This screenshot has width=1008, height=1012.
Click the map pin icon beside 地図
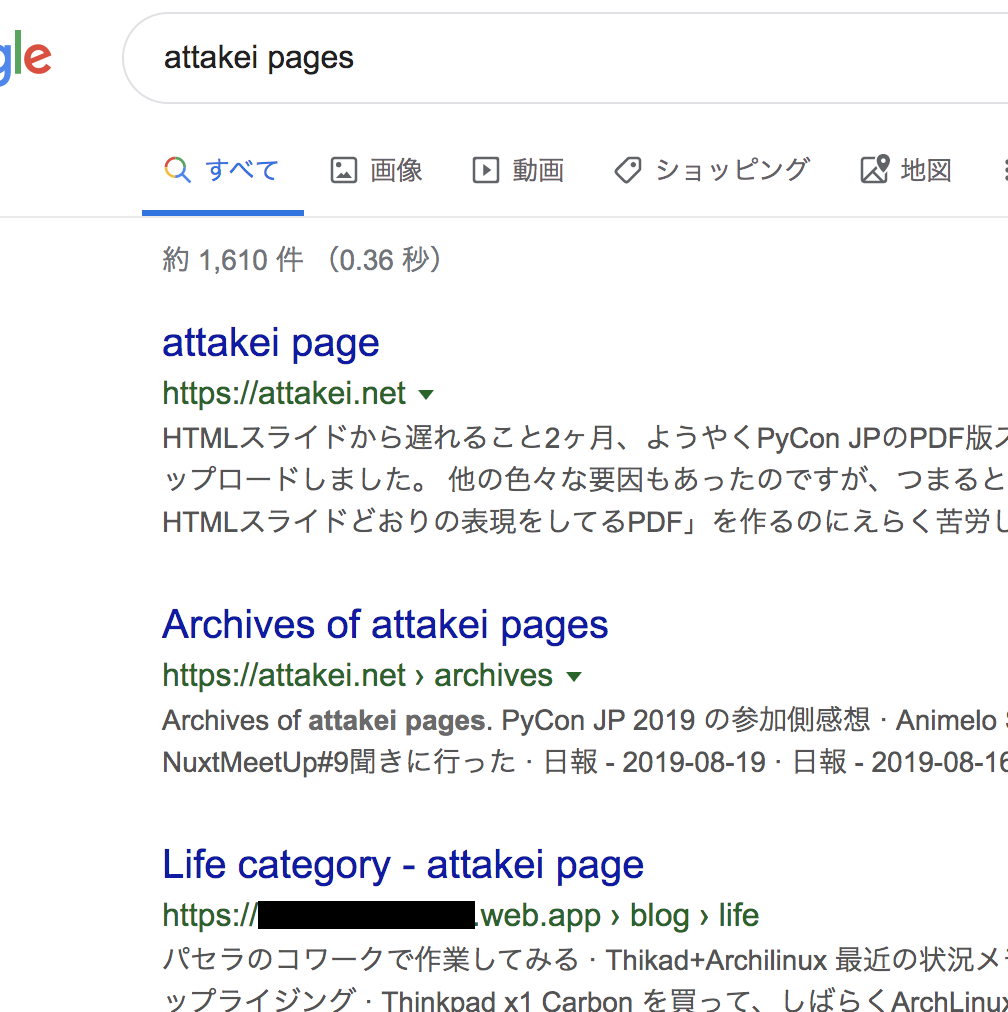(875, 169)
